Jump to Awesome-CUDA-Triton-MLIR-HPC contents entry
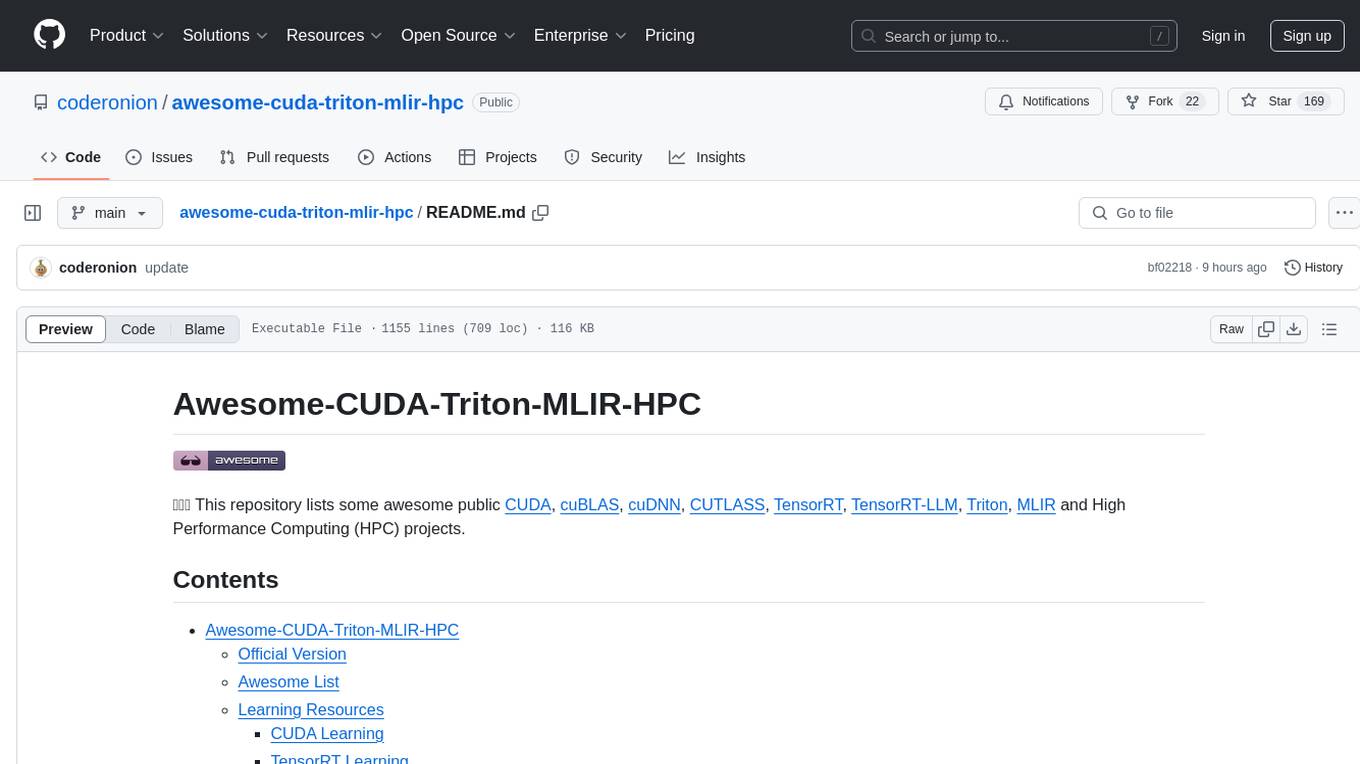Image resolution: width=1360 pixels, height=764 pixels. coord(332,630)
